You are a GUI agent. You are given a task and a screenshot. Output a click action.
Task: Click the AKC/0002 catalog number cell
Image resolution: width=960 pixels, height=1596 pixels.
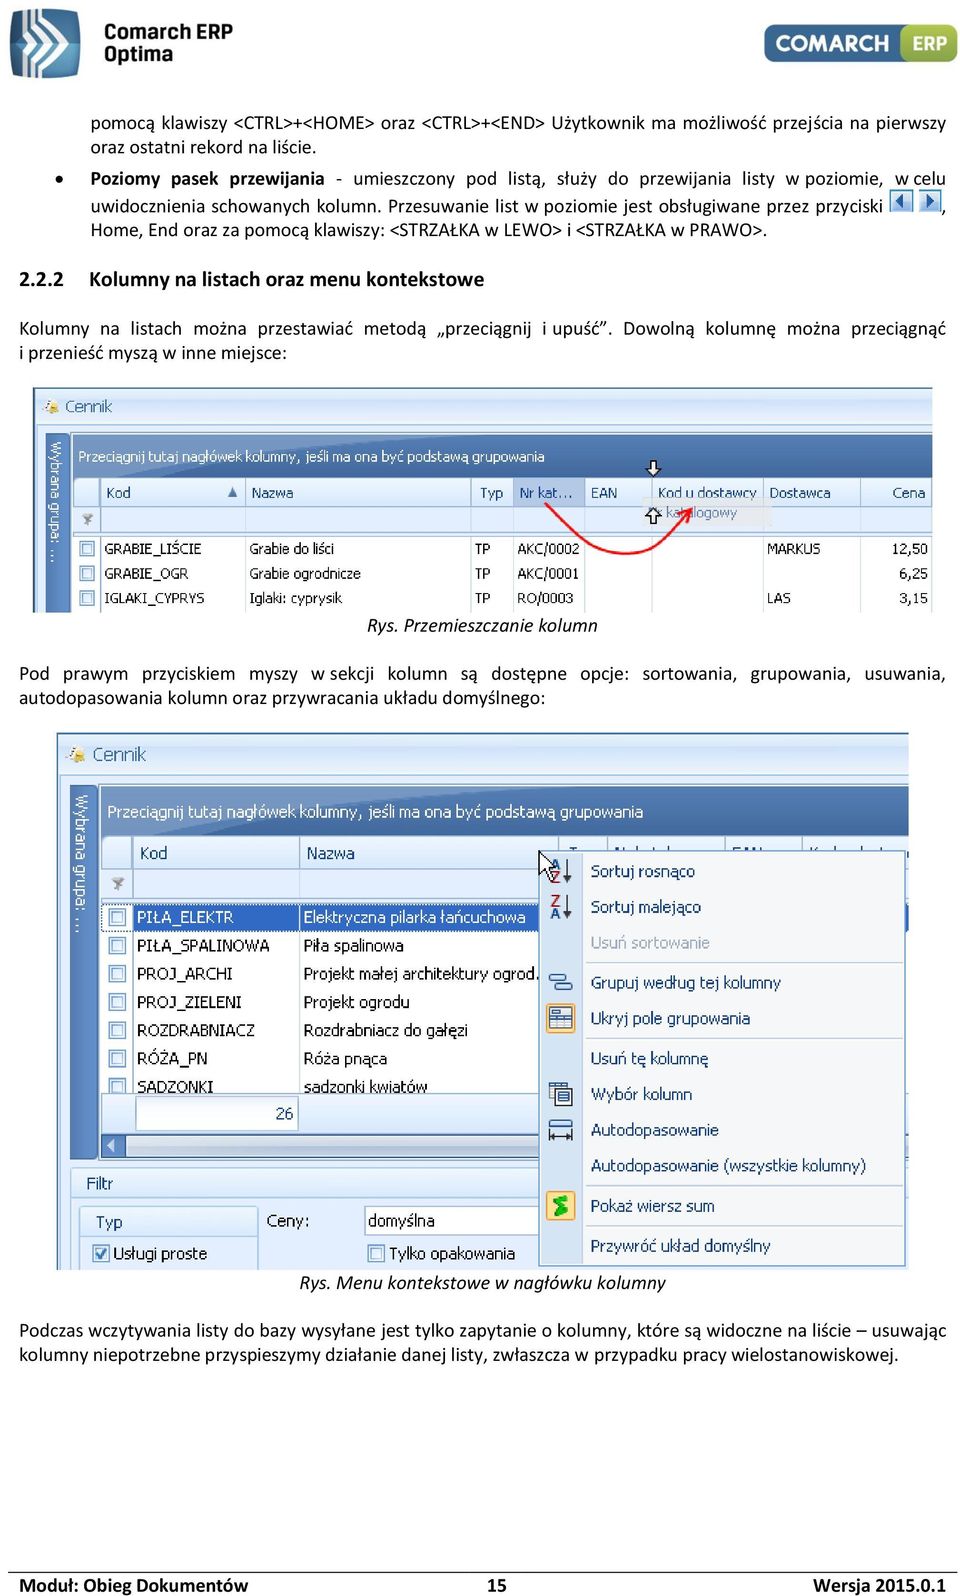tap(547, 549)
